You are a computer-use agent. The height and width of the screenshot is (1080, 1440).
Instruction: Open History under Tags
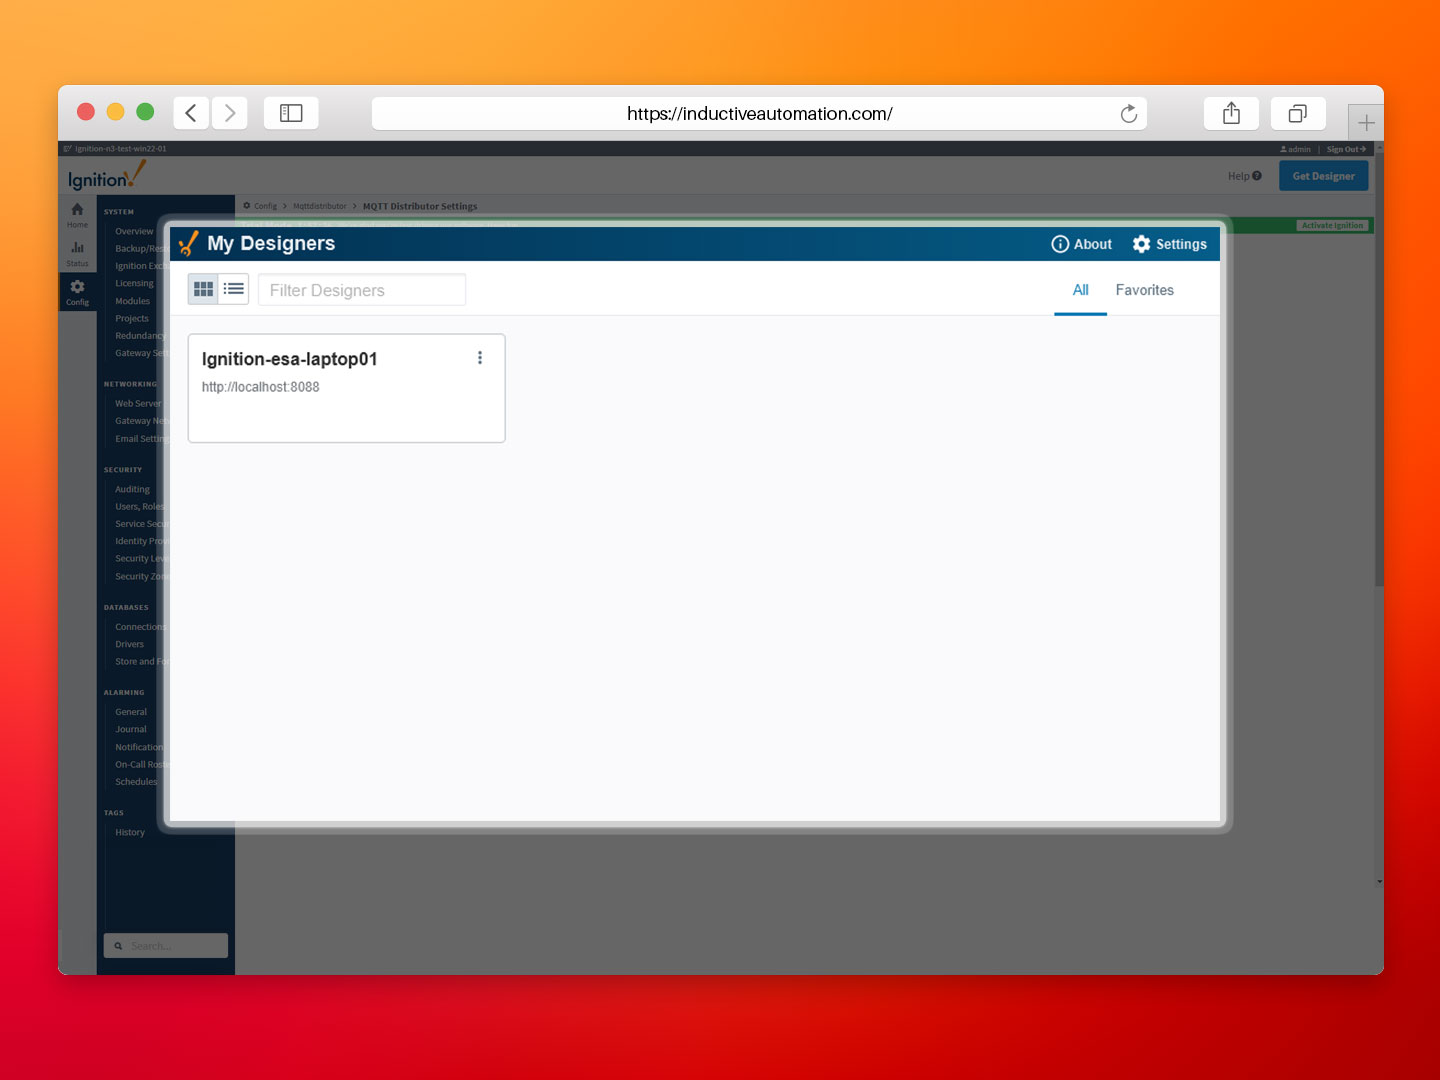[x=130, y=832]
